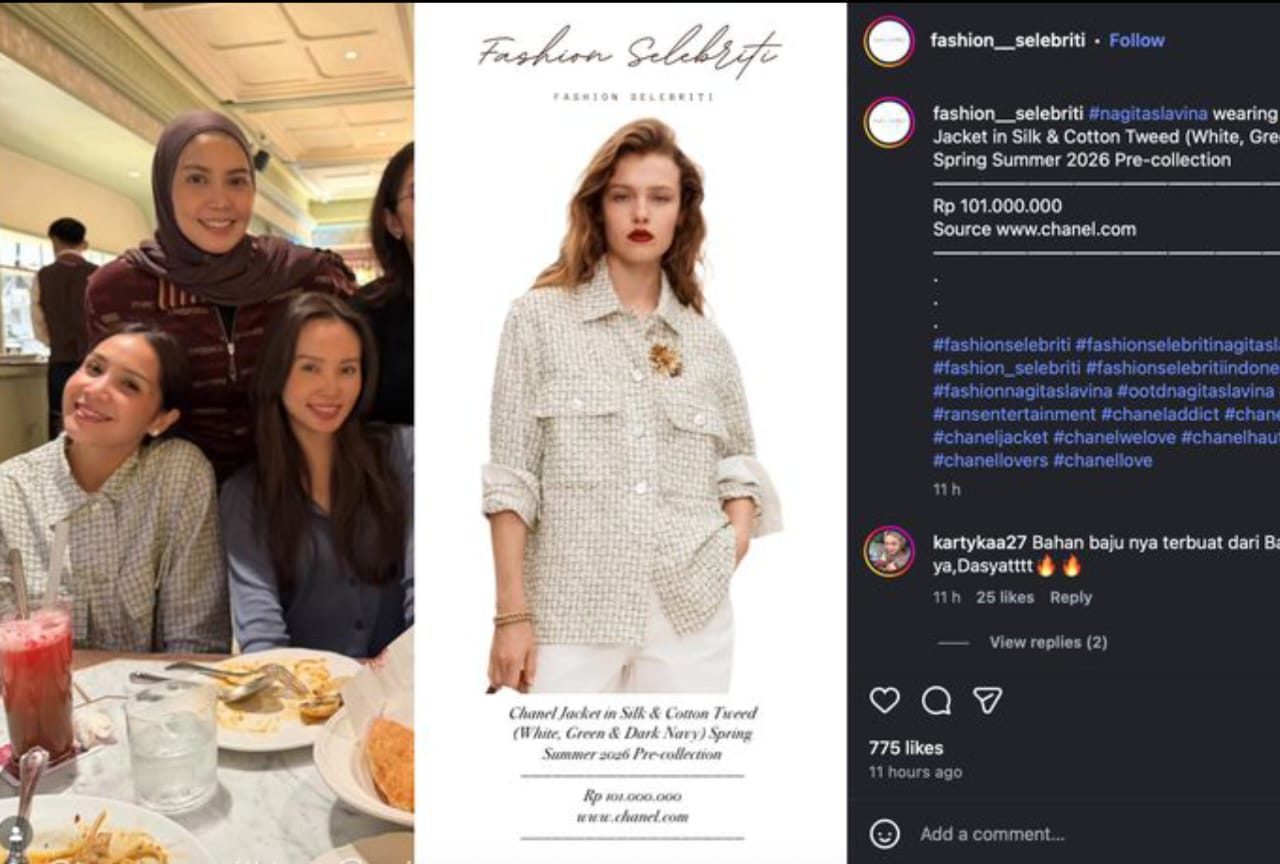
Task: Click the comment speech bubble icon
Action: [936, 700]
